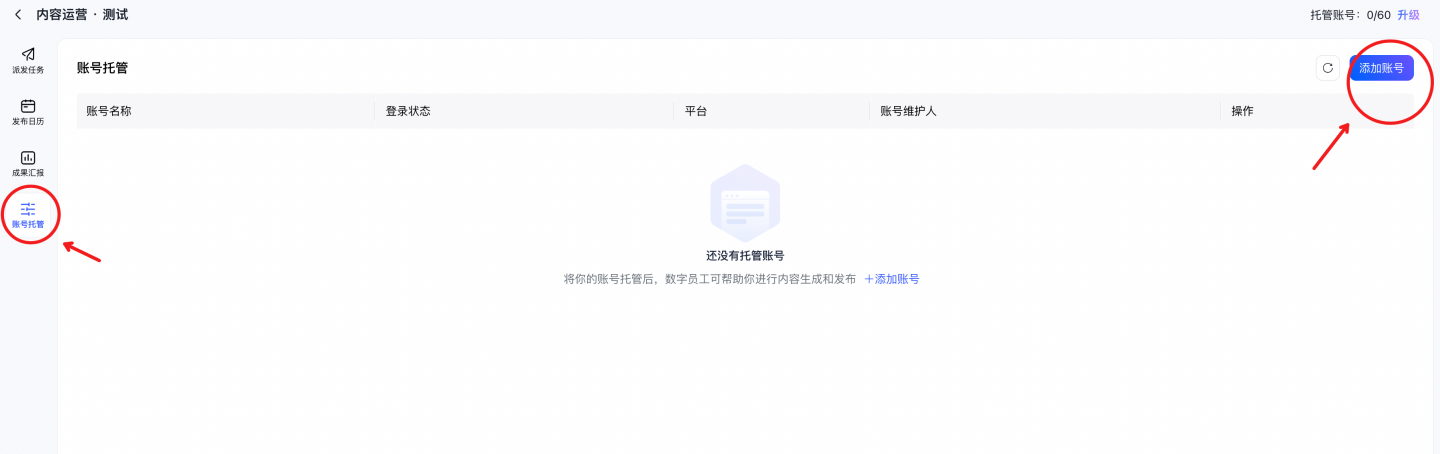The width and height of the screenshot is (1440, 454).
Task: Open the 派发任务 sidebar icon
Action: click(x=28, y=55)
